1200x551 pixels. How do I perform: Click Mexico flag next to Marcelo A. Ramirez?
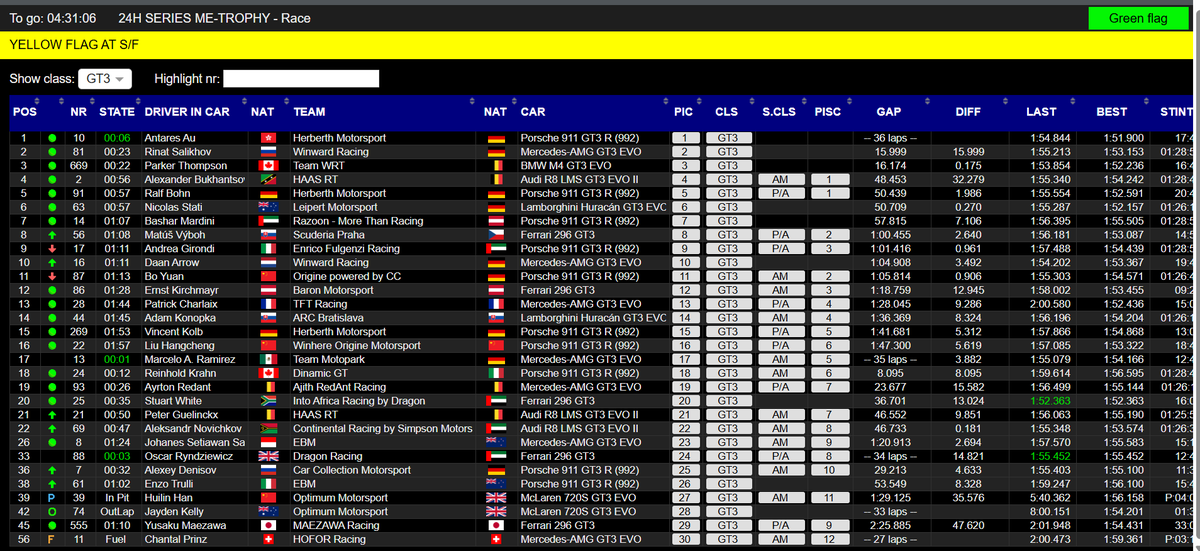tap(267, 359)
